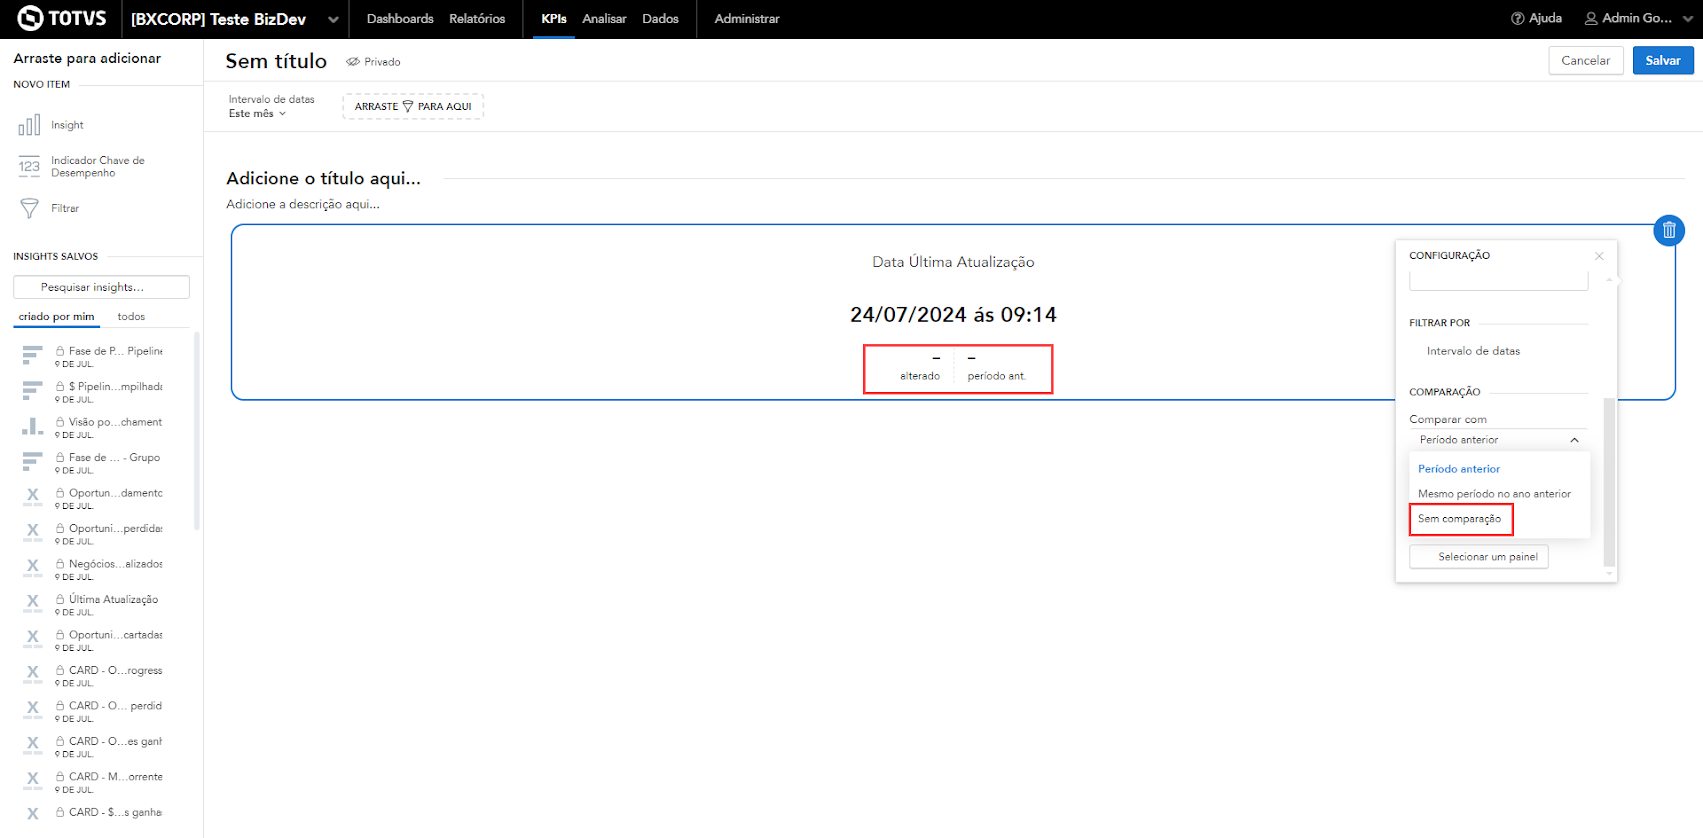Select the CARD - O...es ganh insight icon
This screenshot has width=1703, height=838.
32,746
